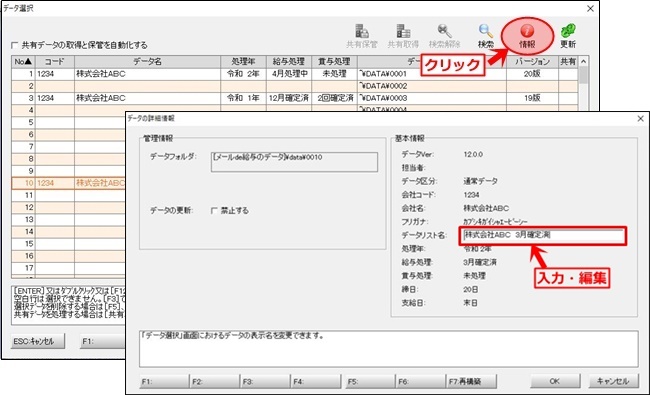Toggle データの更新 禁止する checkbox
Viewport: 650px width, 395px height.
click(x=214, y=211)
